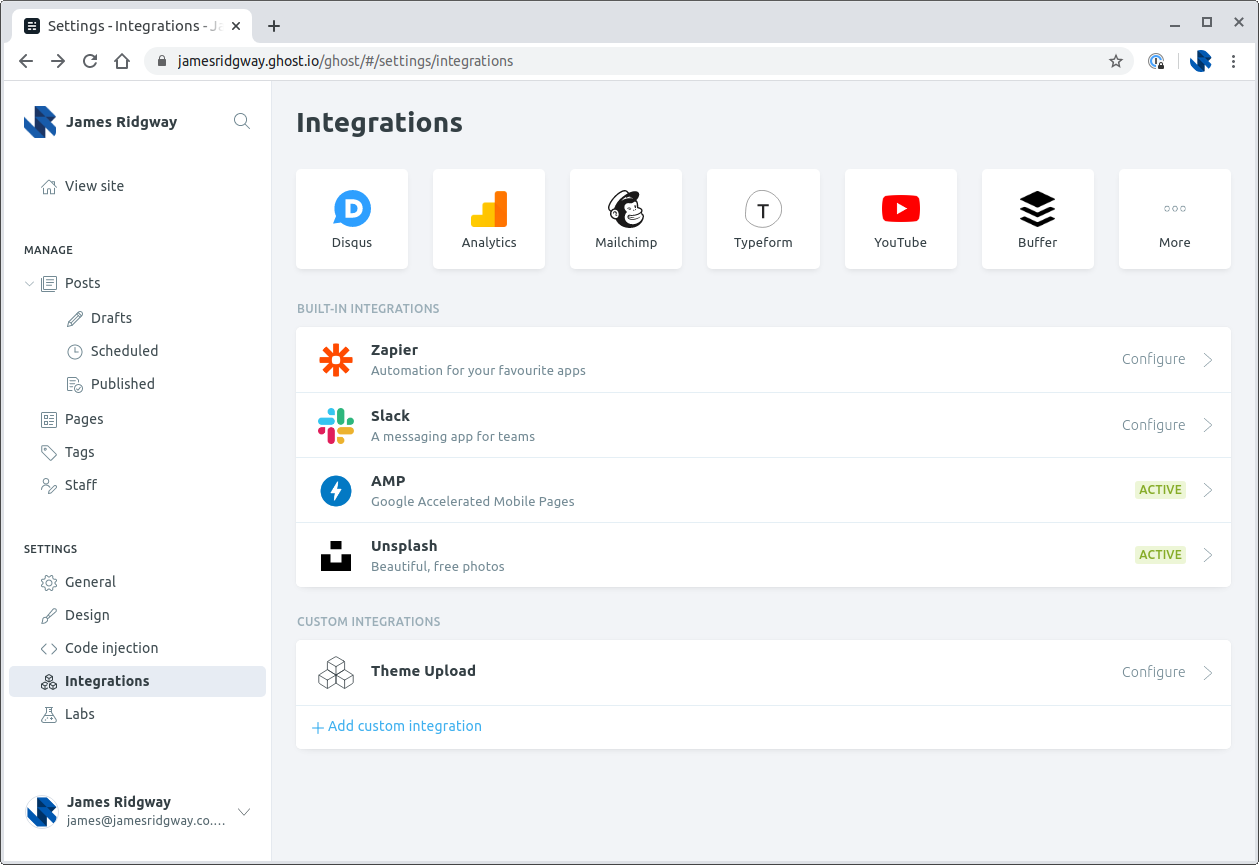Add custom integration
This screenshot has width=1259, height=865.
click(397, 727)
